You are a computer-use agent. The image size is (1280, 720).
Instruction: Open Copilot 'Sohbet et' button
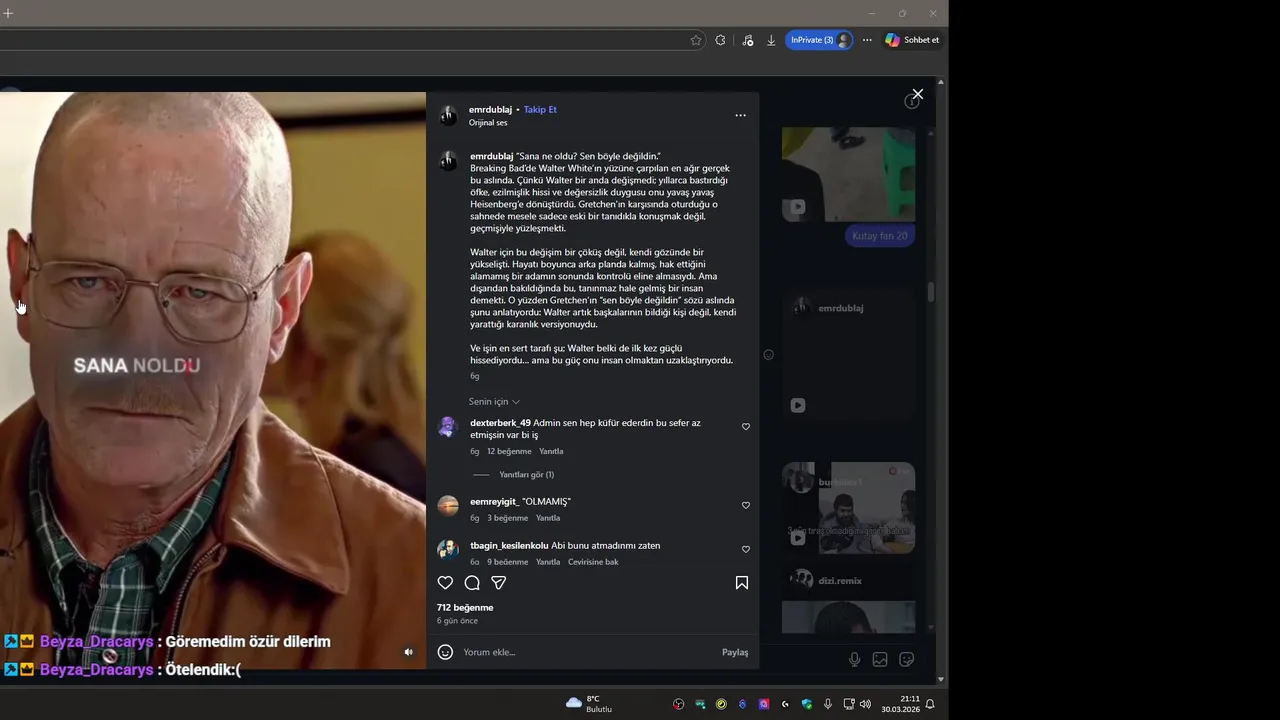coord(912,40)
